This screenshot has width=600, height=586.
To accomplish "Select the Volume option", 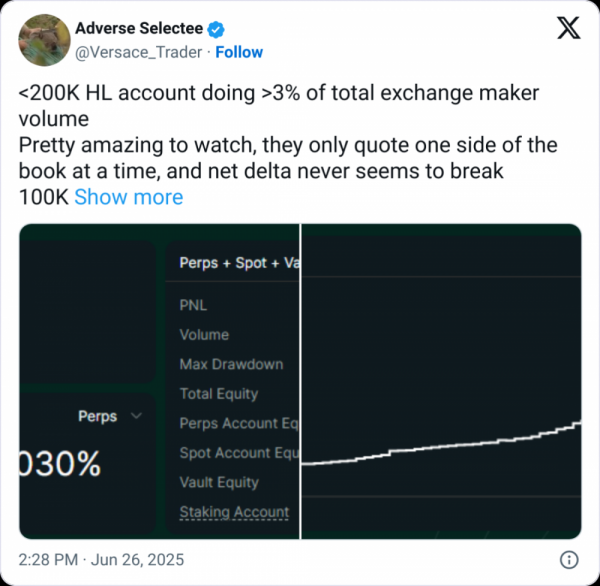I will pyautogui.click(x=204, y=335).
